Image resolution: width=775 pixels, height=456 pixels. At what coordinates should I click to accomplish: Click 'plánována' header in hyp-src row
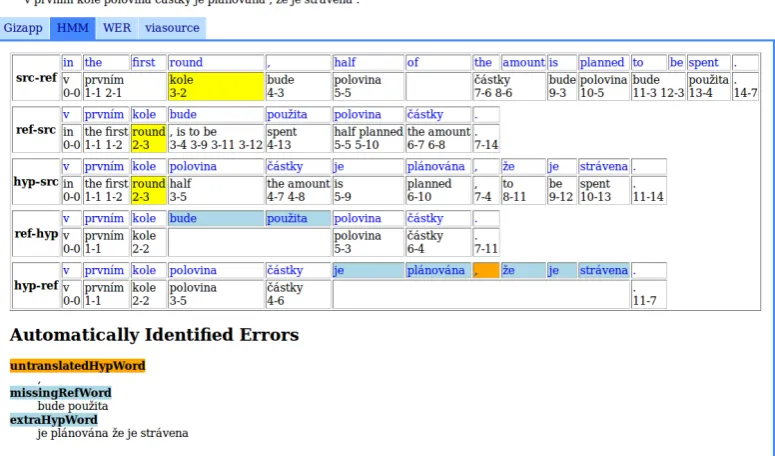pyautogui.click(x=438, y=166)
